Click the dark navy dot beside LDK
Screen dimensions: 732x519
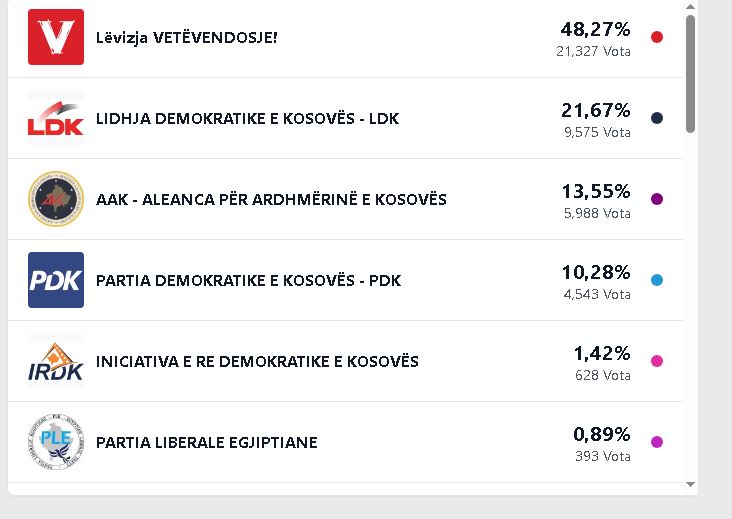[657, 118]
